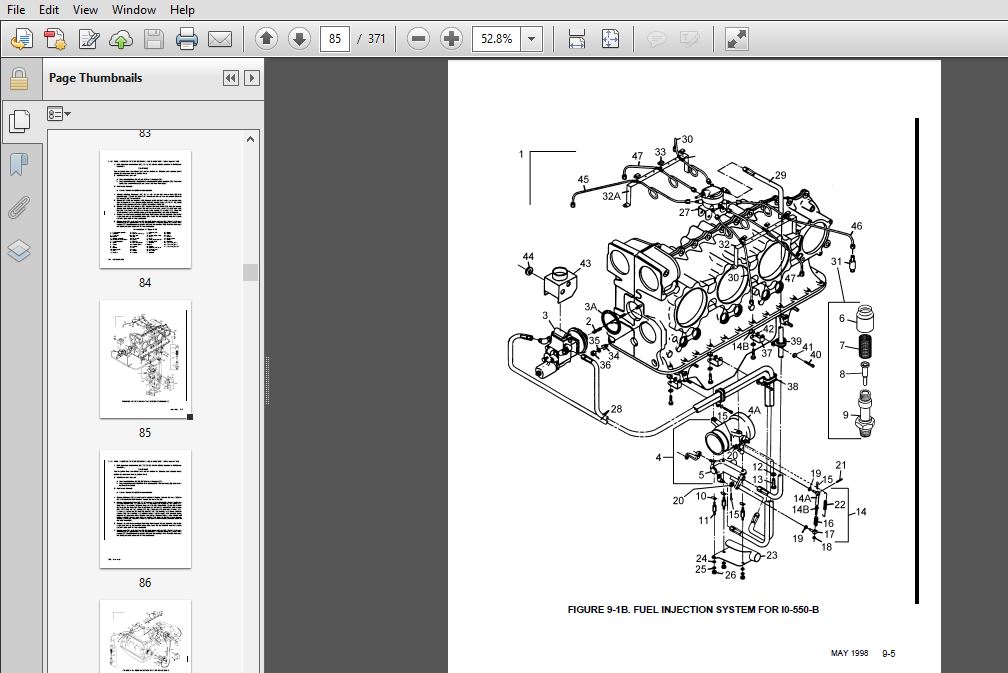Click the Add Comment speech bubble icon
Viewport: 1008px width, 673px height.
tap(656, 39)
